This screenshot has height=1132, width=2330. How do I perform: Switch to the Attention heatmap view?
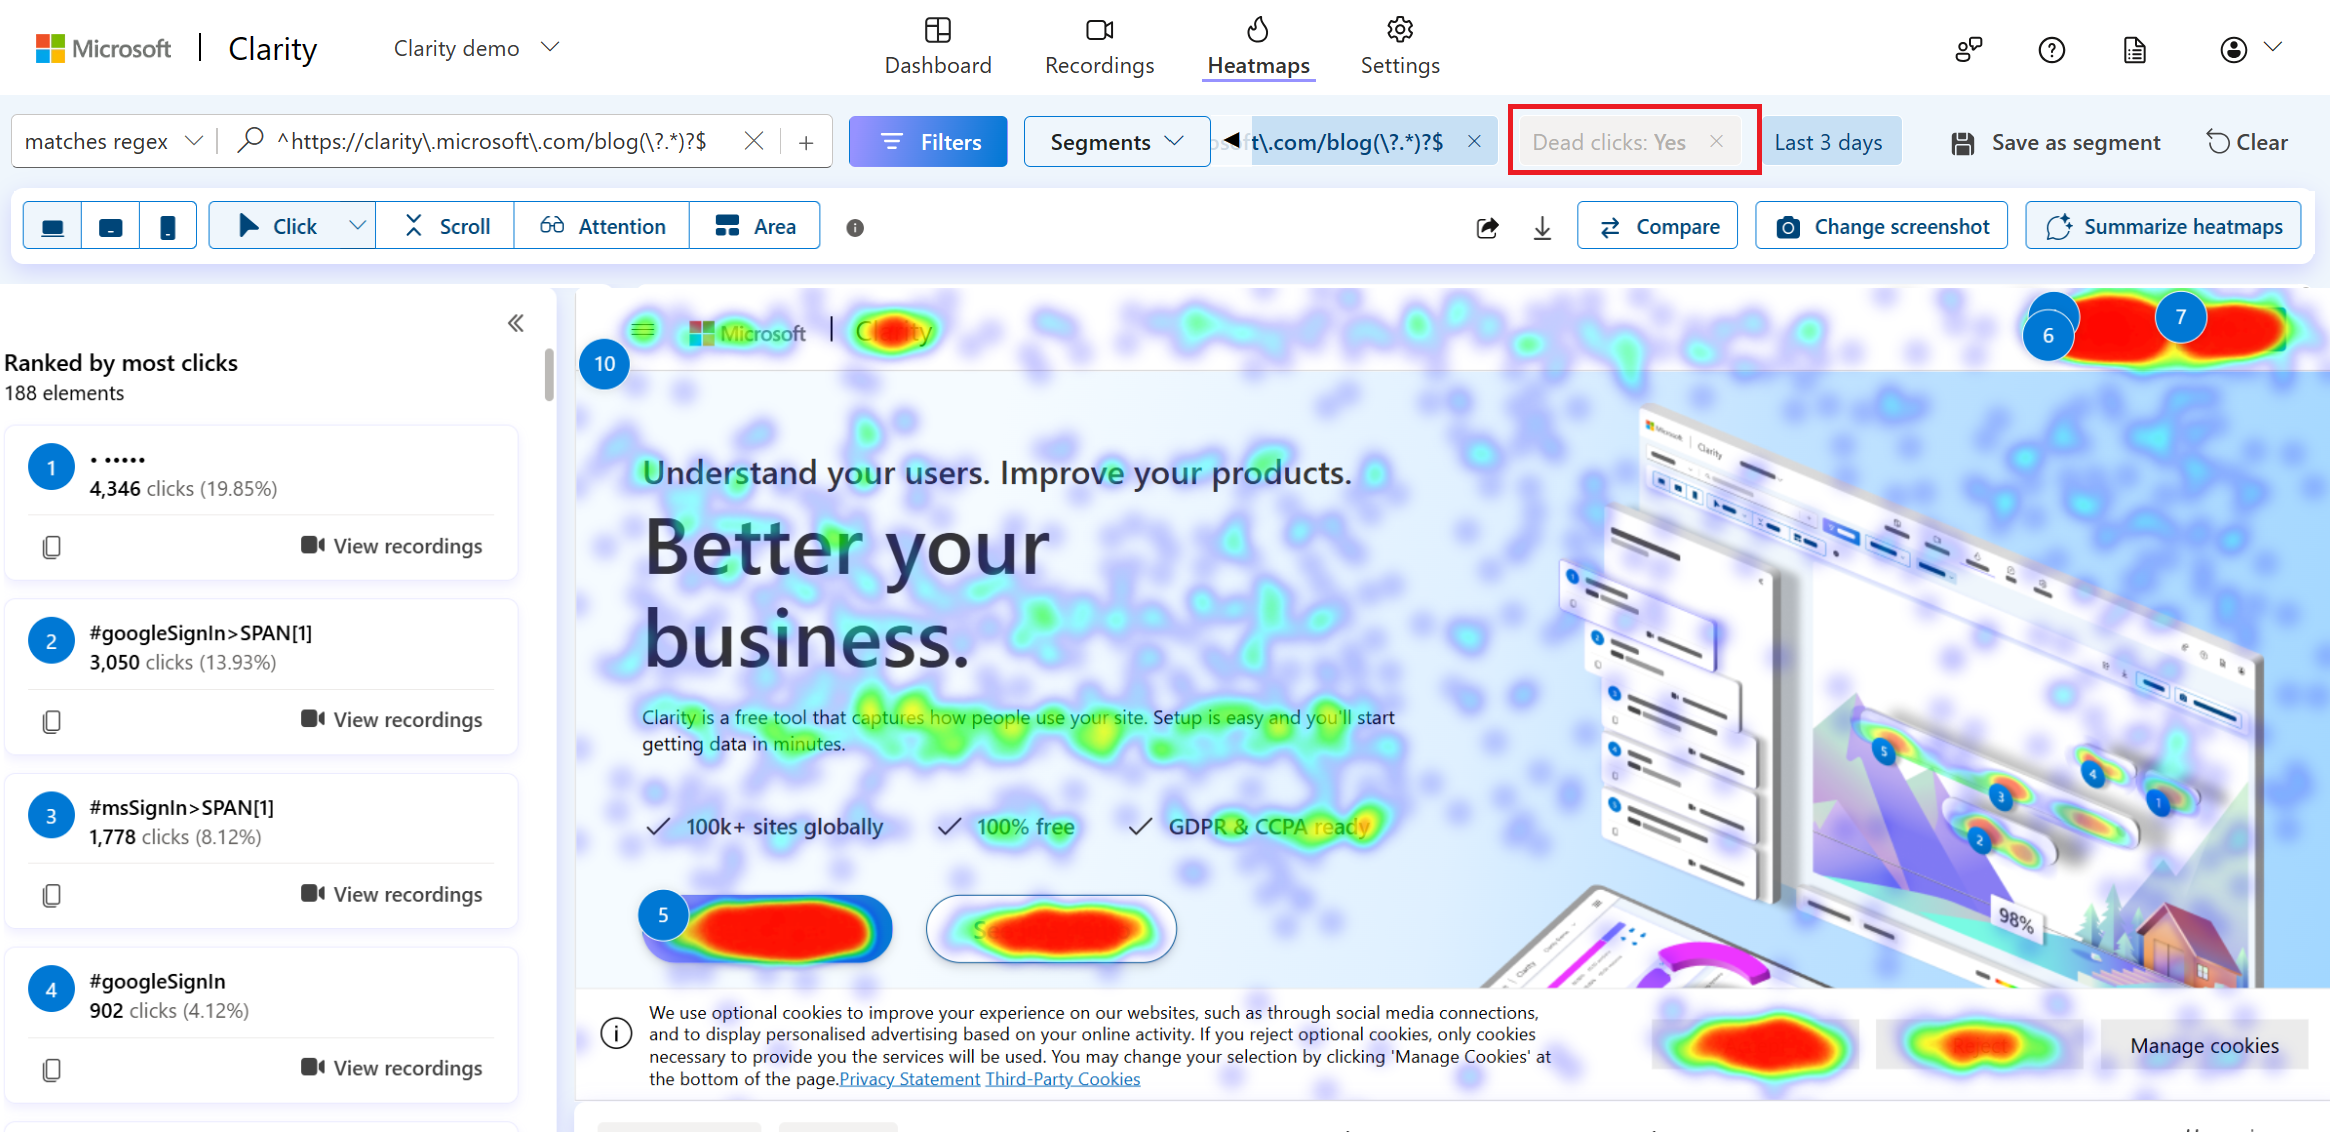point(601,225)
